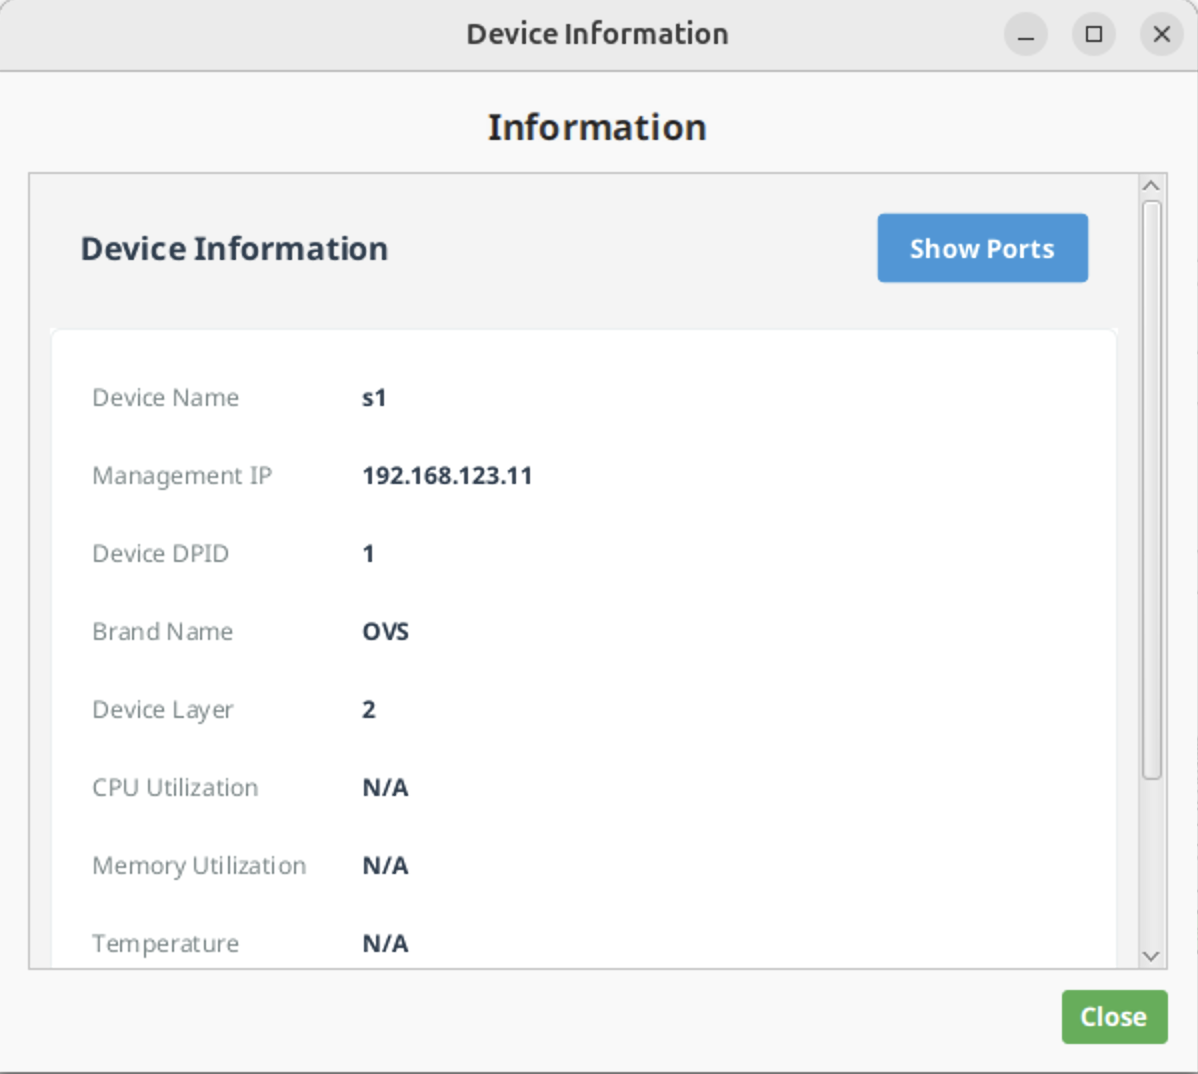Click the Temperature N/A value

[x=385, y=944]
